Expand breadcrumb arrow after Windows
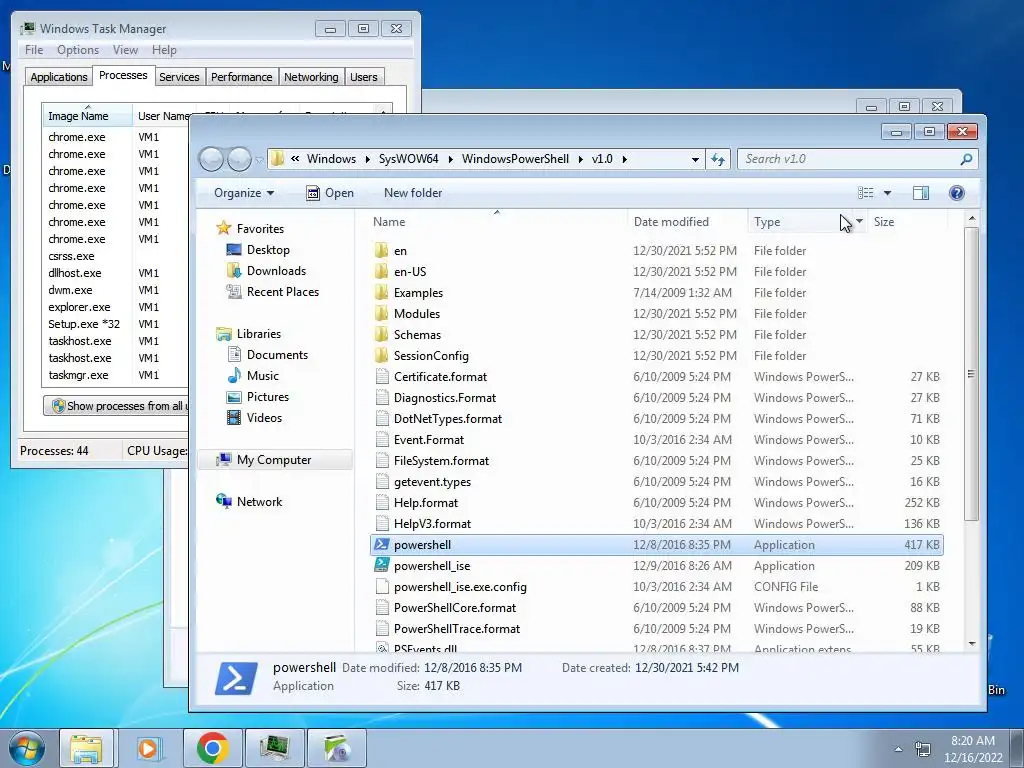Screen dimensions: 1024x768 (367, 159)
